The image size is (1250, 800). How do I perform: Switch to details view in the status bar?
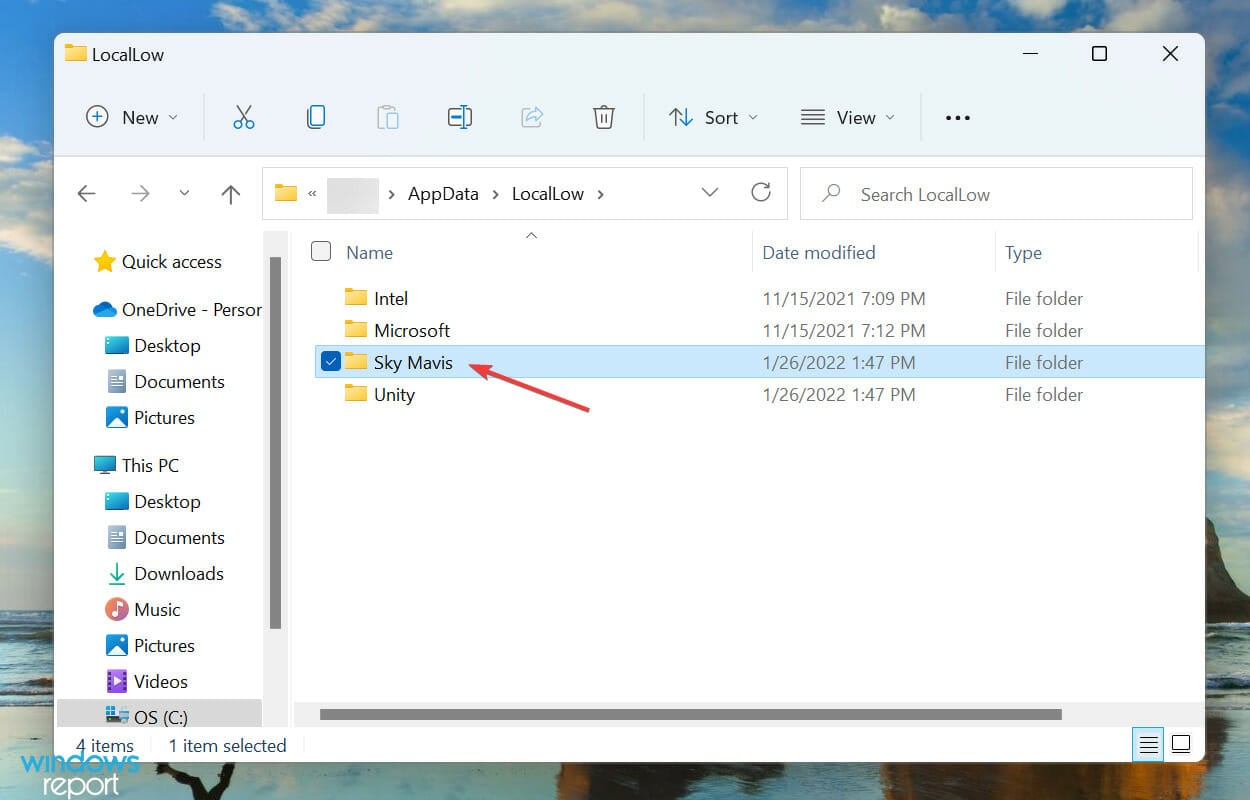[1149, 745]
